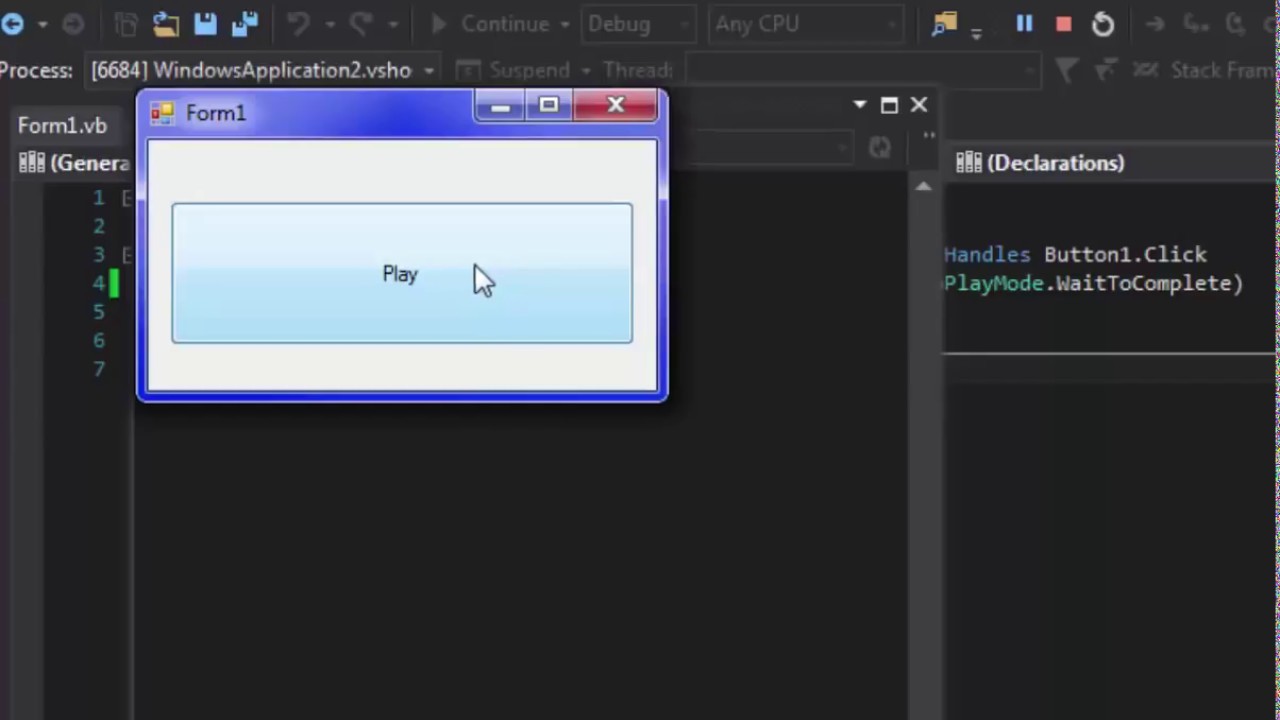Image resolution: width=1280 pixels, height=720 pixels.
Task: Click the flagged threads icon next to funnel
Action: pyautogui.click(x=1105, y=70)
